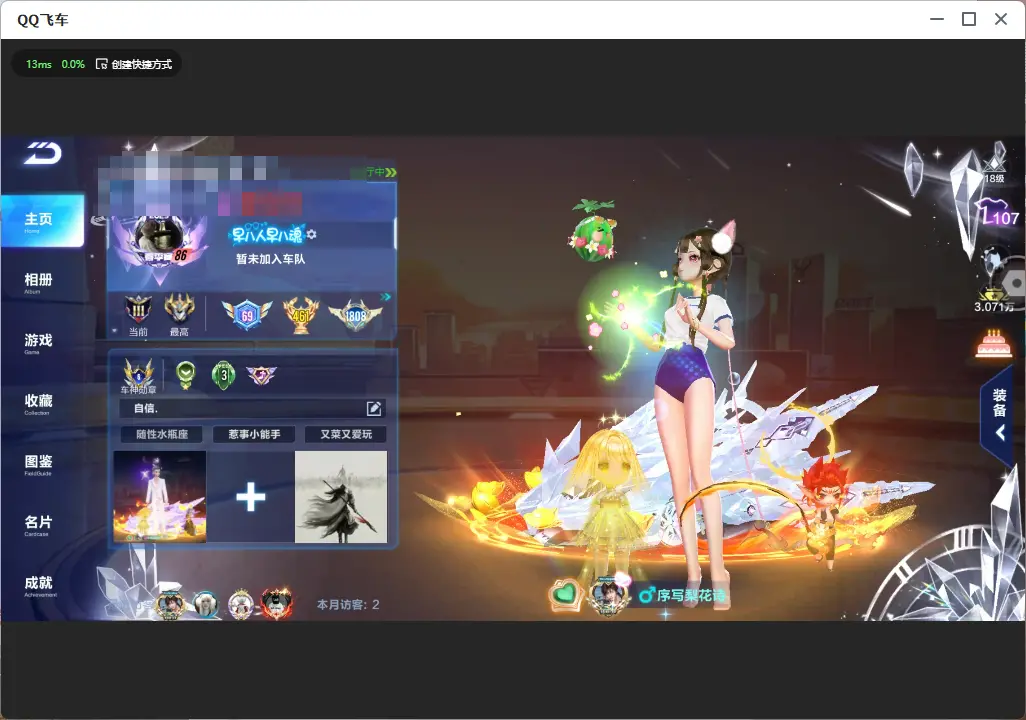The width and height of the screenshot is (1026, 720).
Task: Click the 0.0% packet loss indicator
Action: pyautogui.click(x=73, y=64)
